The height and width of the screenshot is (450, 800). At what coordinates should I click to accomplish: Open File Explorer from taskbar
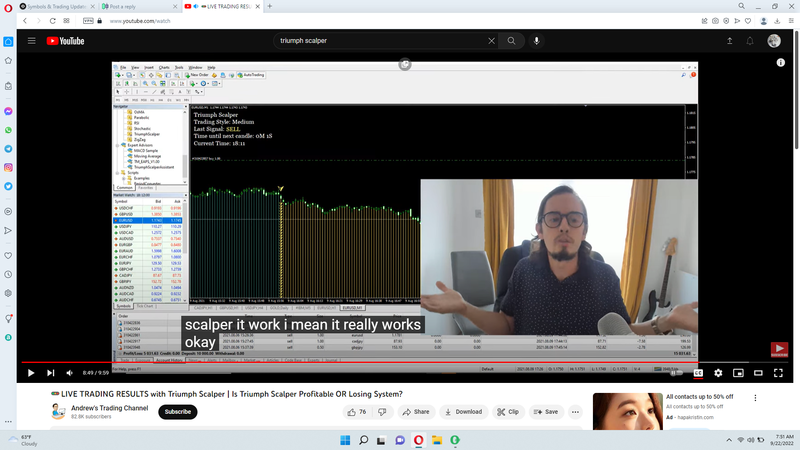pos(437,440)
